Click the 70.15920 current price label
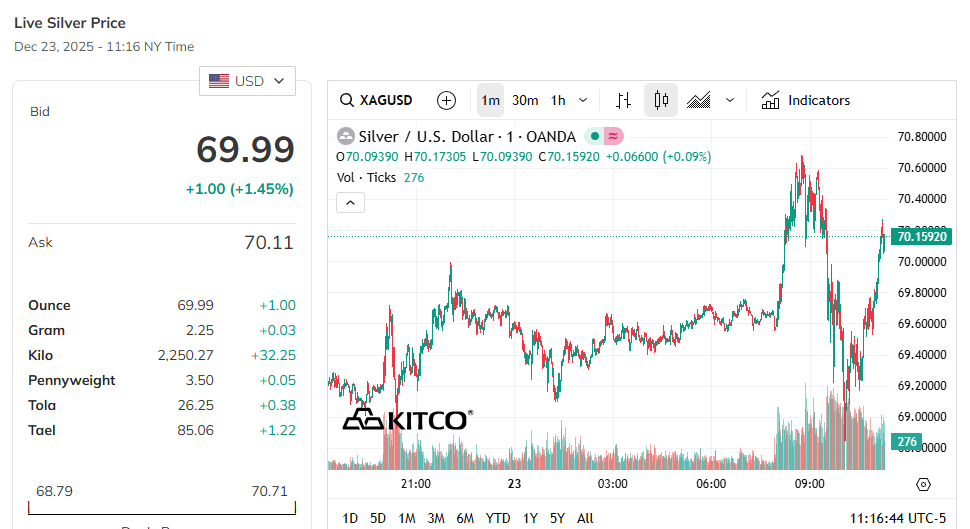Screen dimensions: 970x529 click(x=922, y=237)
